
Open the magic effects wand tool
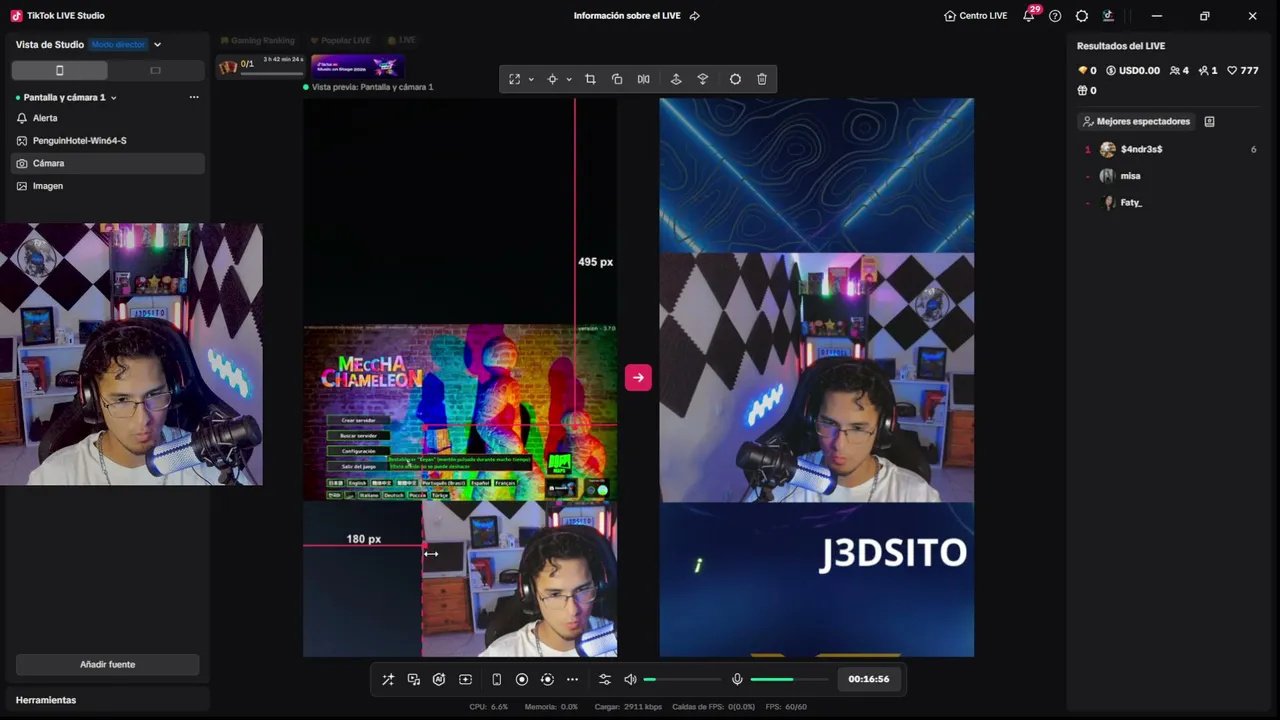point(388,680)
